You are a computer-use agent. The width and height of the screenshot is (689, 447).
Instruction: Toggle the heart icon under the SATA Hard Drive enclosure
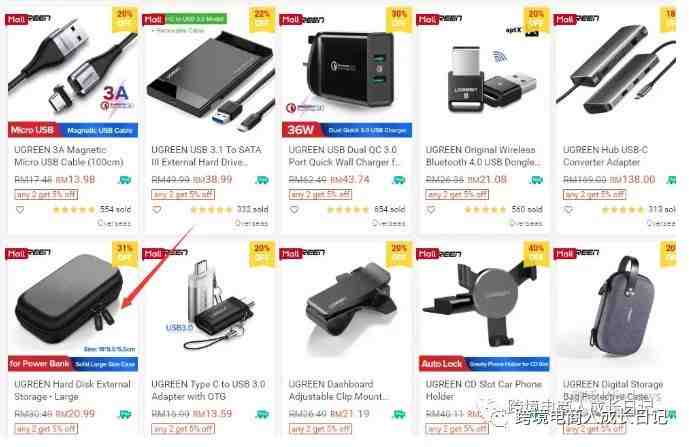(x=157, y=210)
